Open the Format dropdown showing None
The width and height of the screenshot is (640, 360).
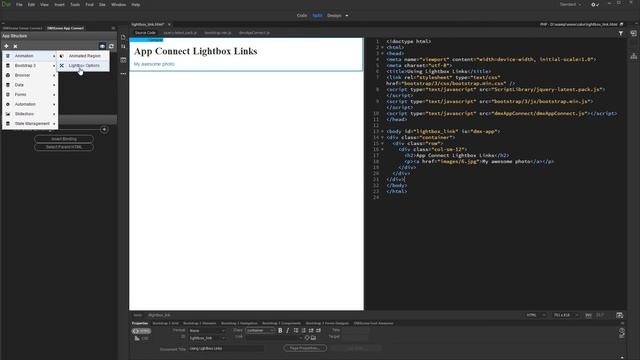pyautogui.click(x=207, y=331)
